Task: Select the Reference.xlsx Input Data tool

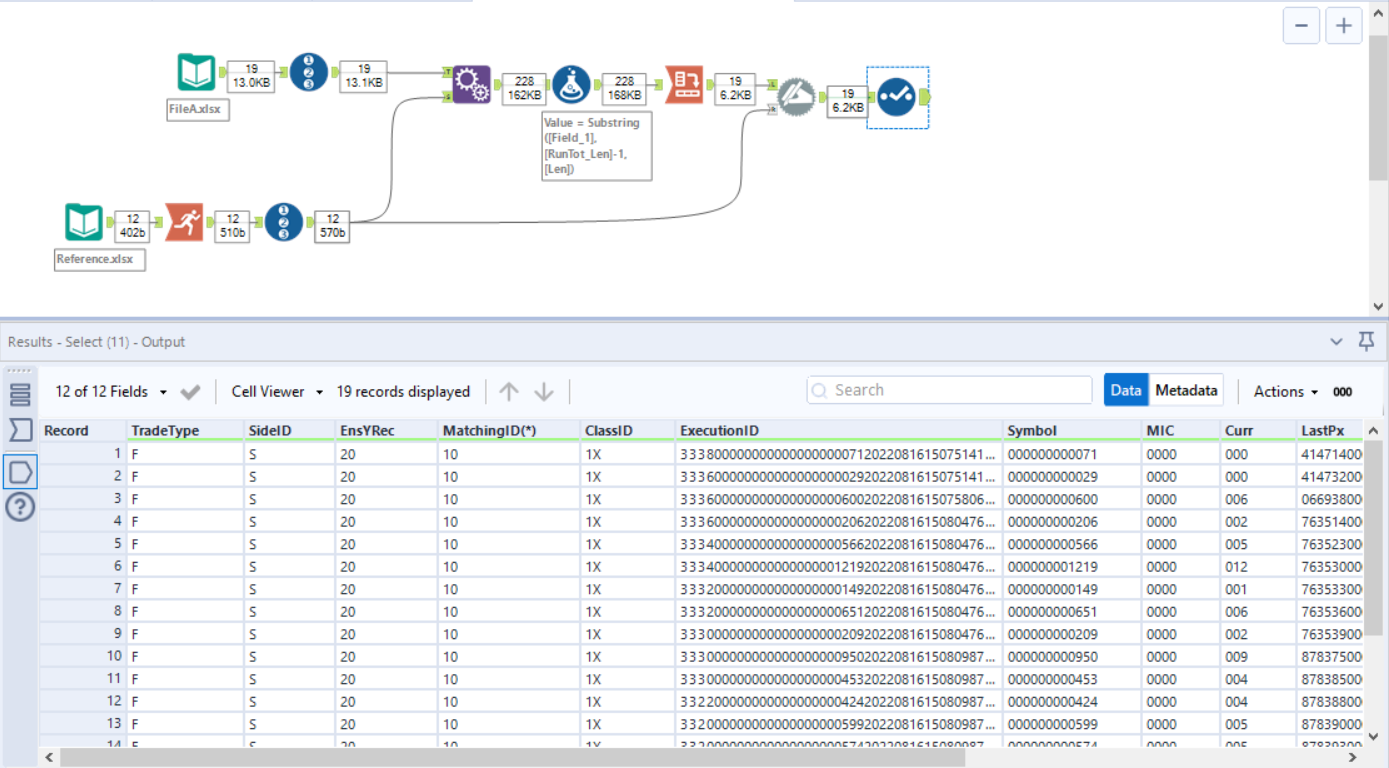Action: coord(83,222)
